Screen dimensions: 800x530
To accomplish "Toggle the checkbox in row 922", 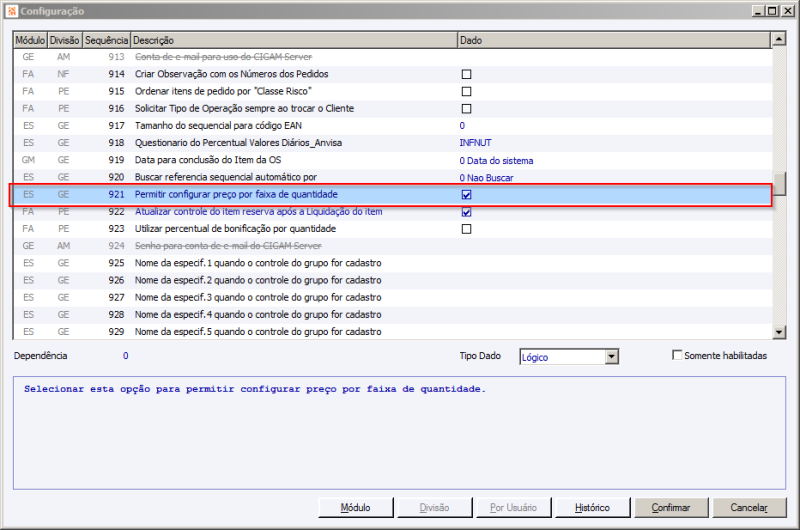I will pos(466,212).
